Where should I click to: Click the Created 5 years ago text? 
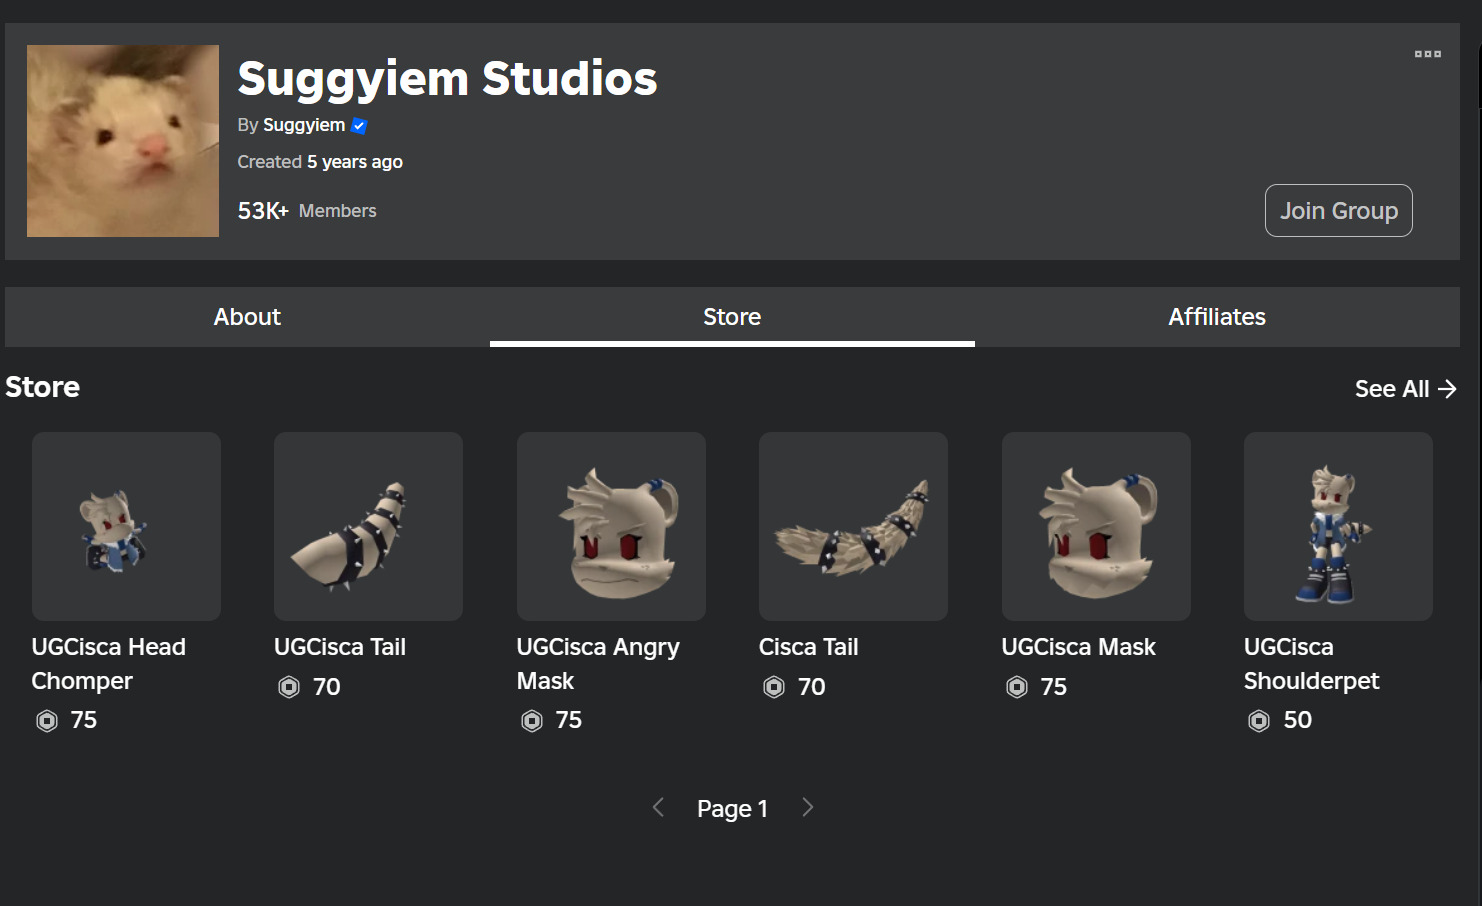click(x=320, y=162)
